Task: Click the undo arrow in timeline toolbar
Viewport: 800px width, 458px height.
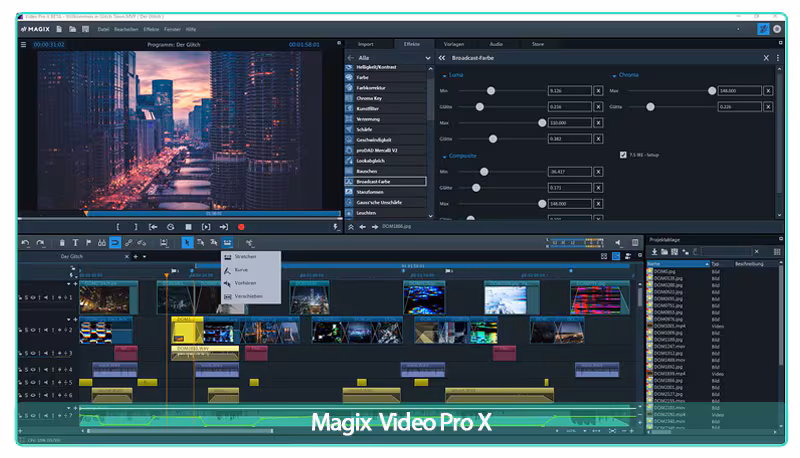Action: tap(26, 243)
